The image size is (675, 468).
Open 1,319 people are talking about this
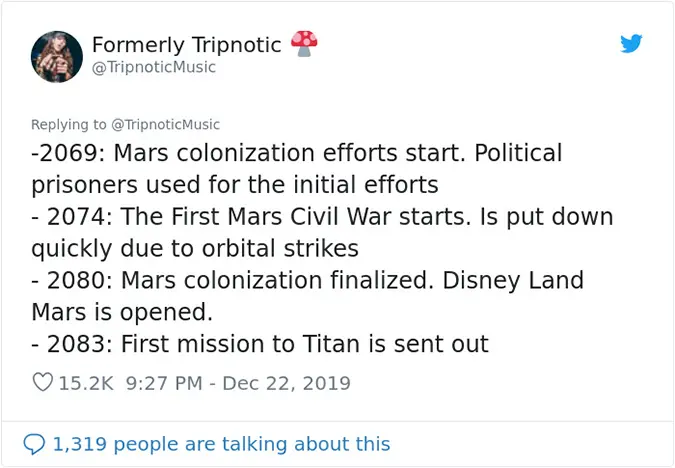tap(221, 443)
